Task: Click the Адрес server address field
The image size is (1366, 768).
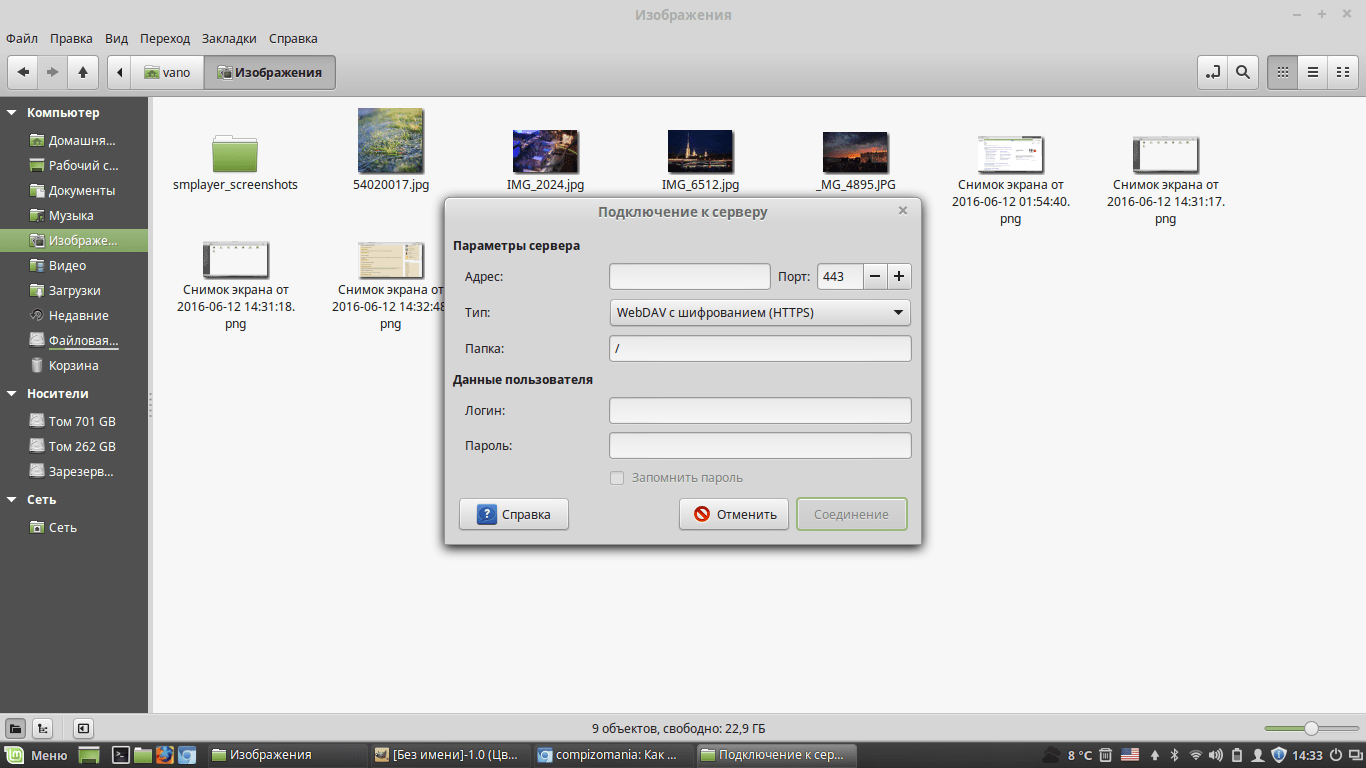Action: 689,277
